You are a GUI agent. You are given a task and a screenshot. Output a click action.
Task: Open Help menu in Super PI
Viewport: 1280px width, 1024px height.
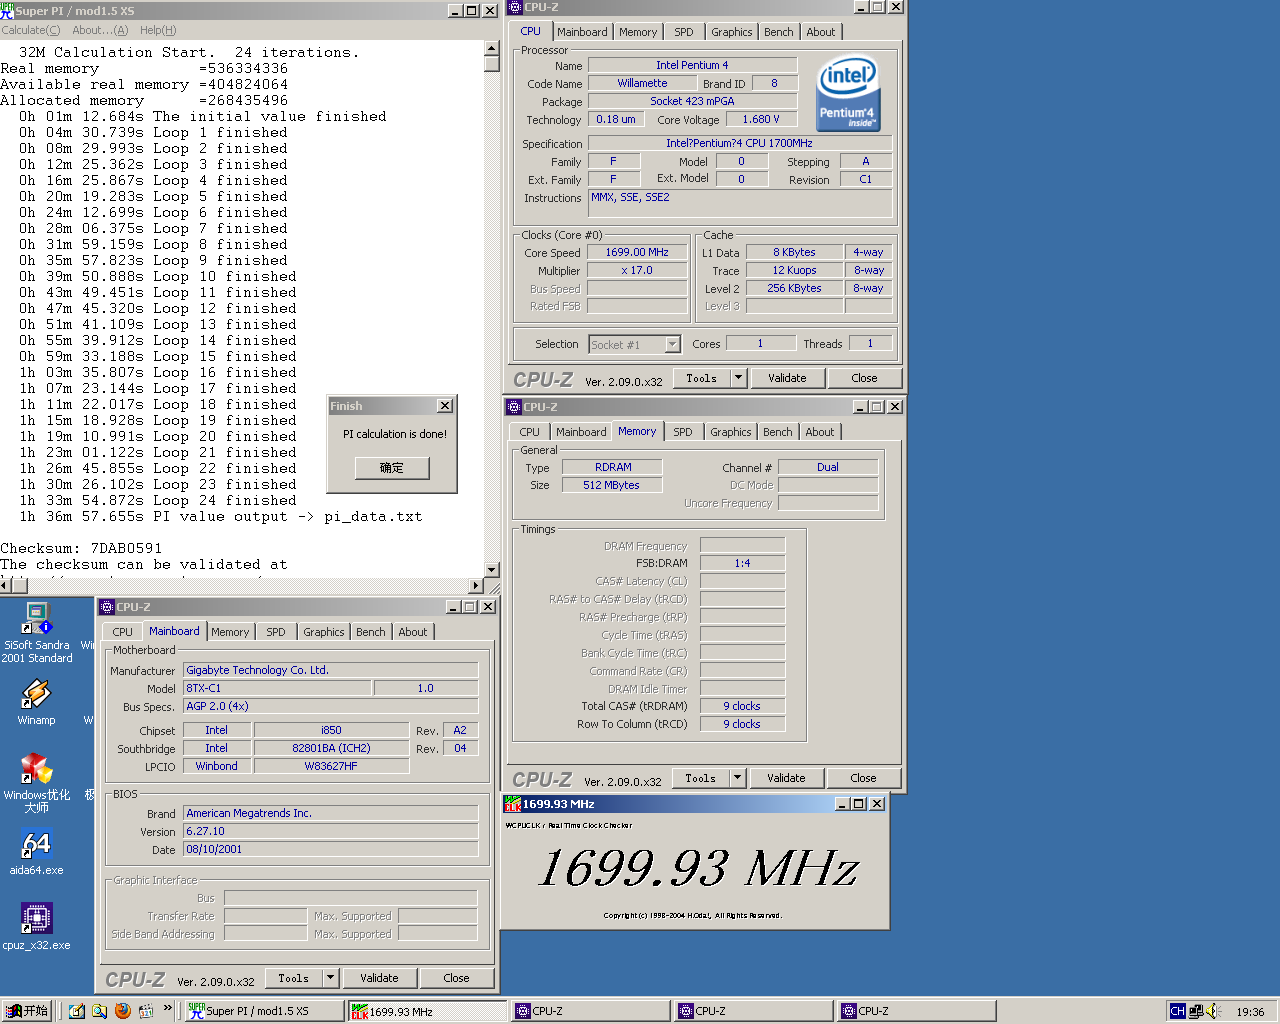pyautogui.click(x=158, y=30)
